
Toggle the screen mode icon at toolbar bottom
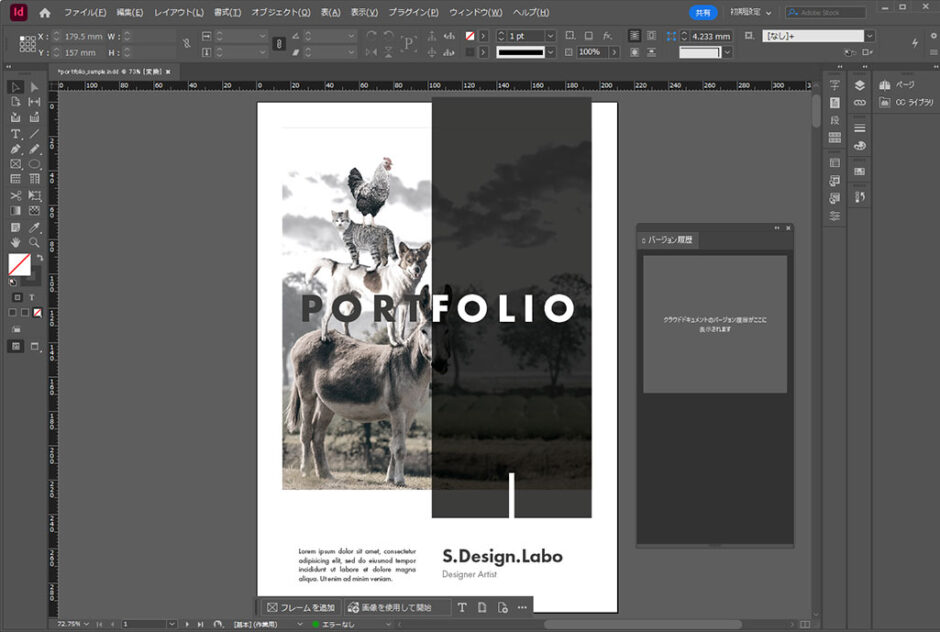[x=15, y=345]
